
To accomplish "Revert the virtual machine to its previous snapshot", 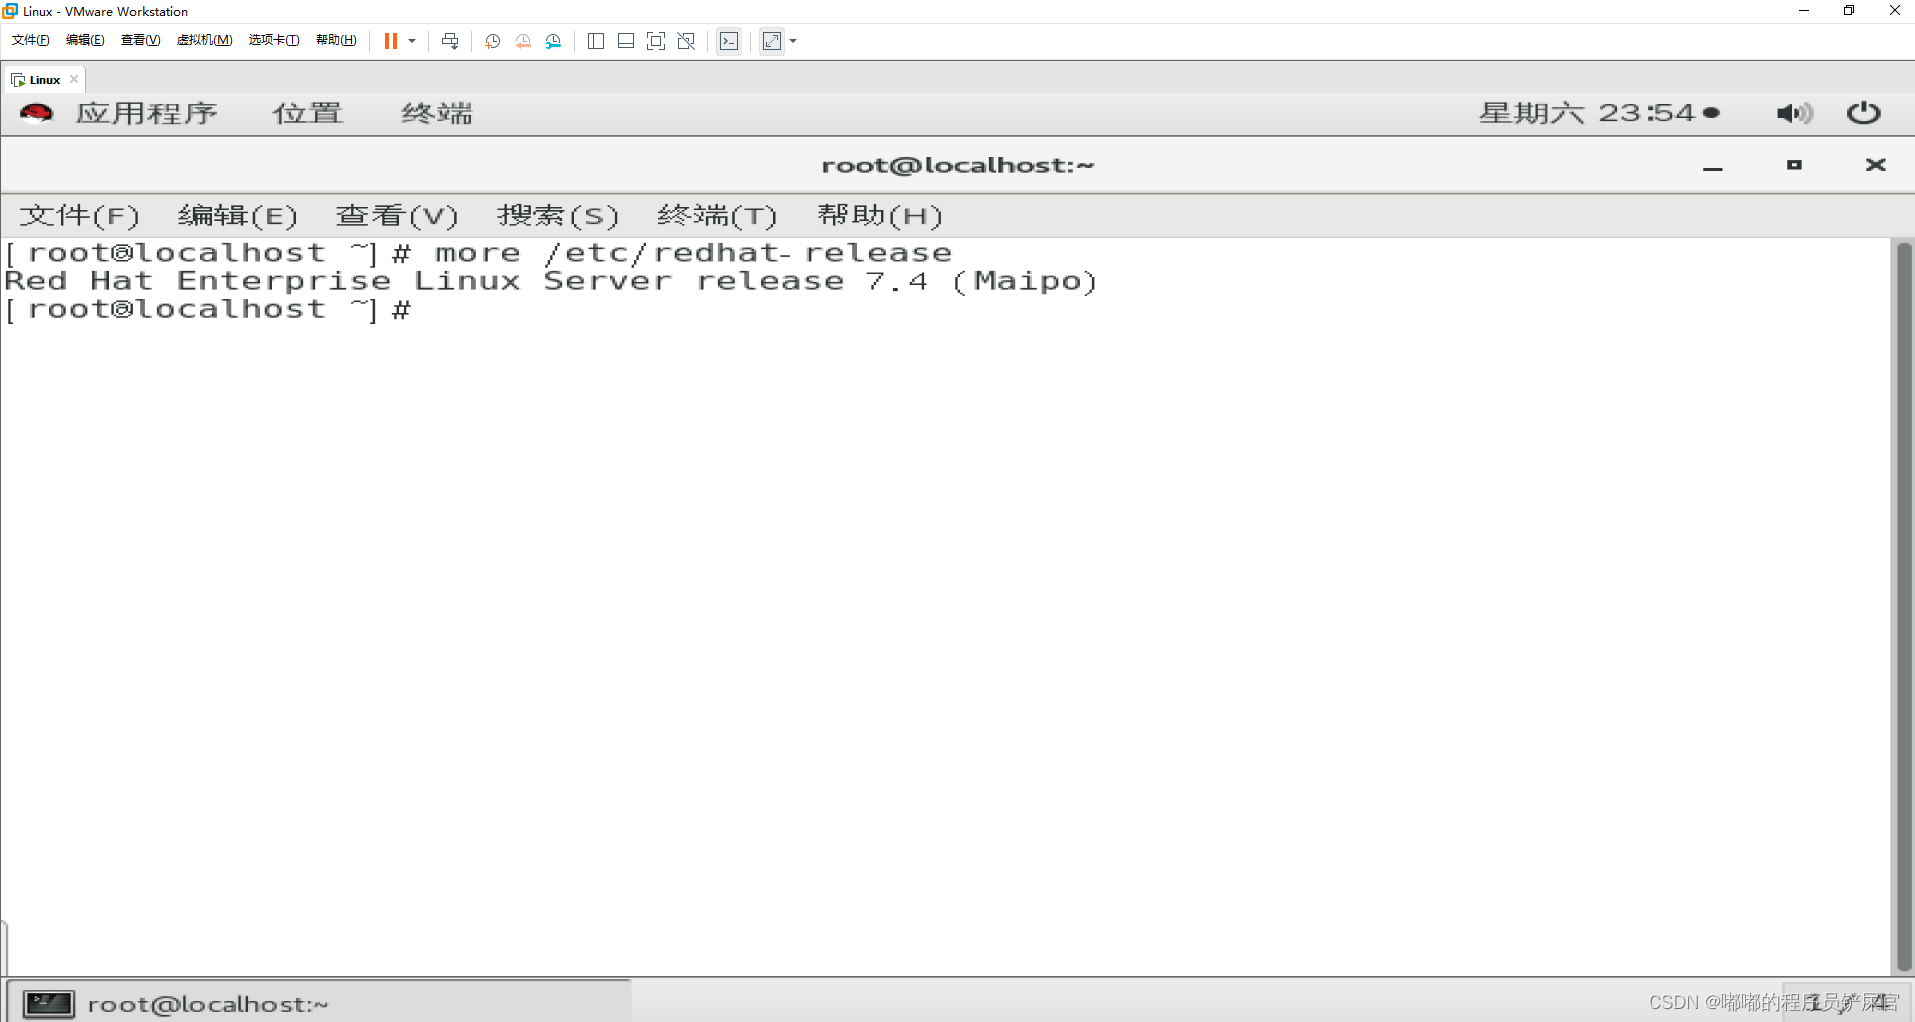I will 523,41.
